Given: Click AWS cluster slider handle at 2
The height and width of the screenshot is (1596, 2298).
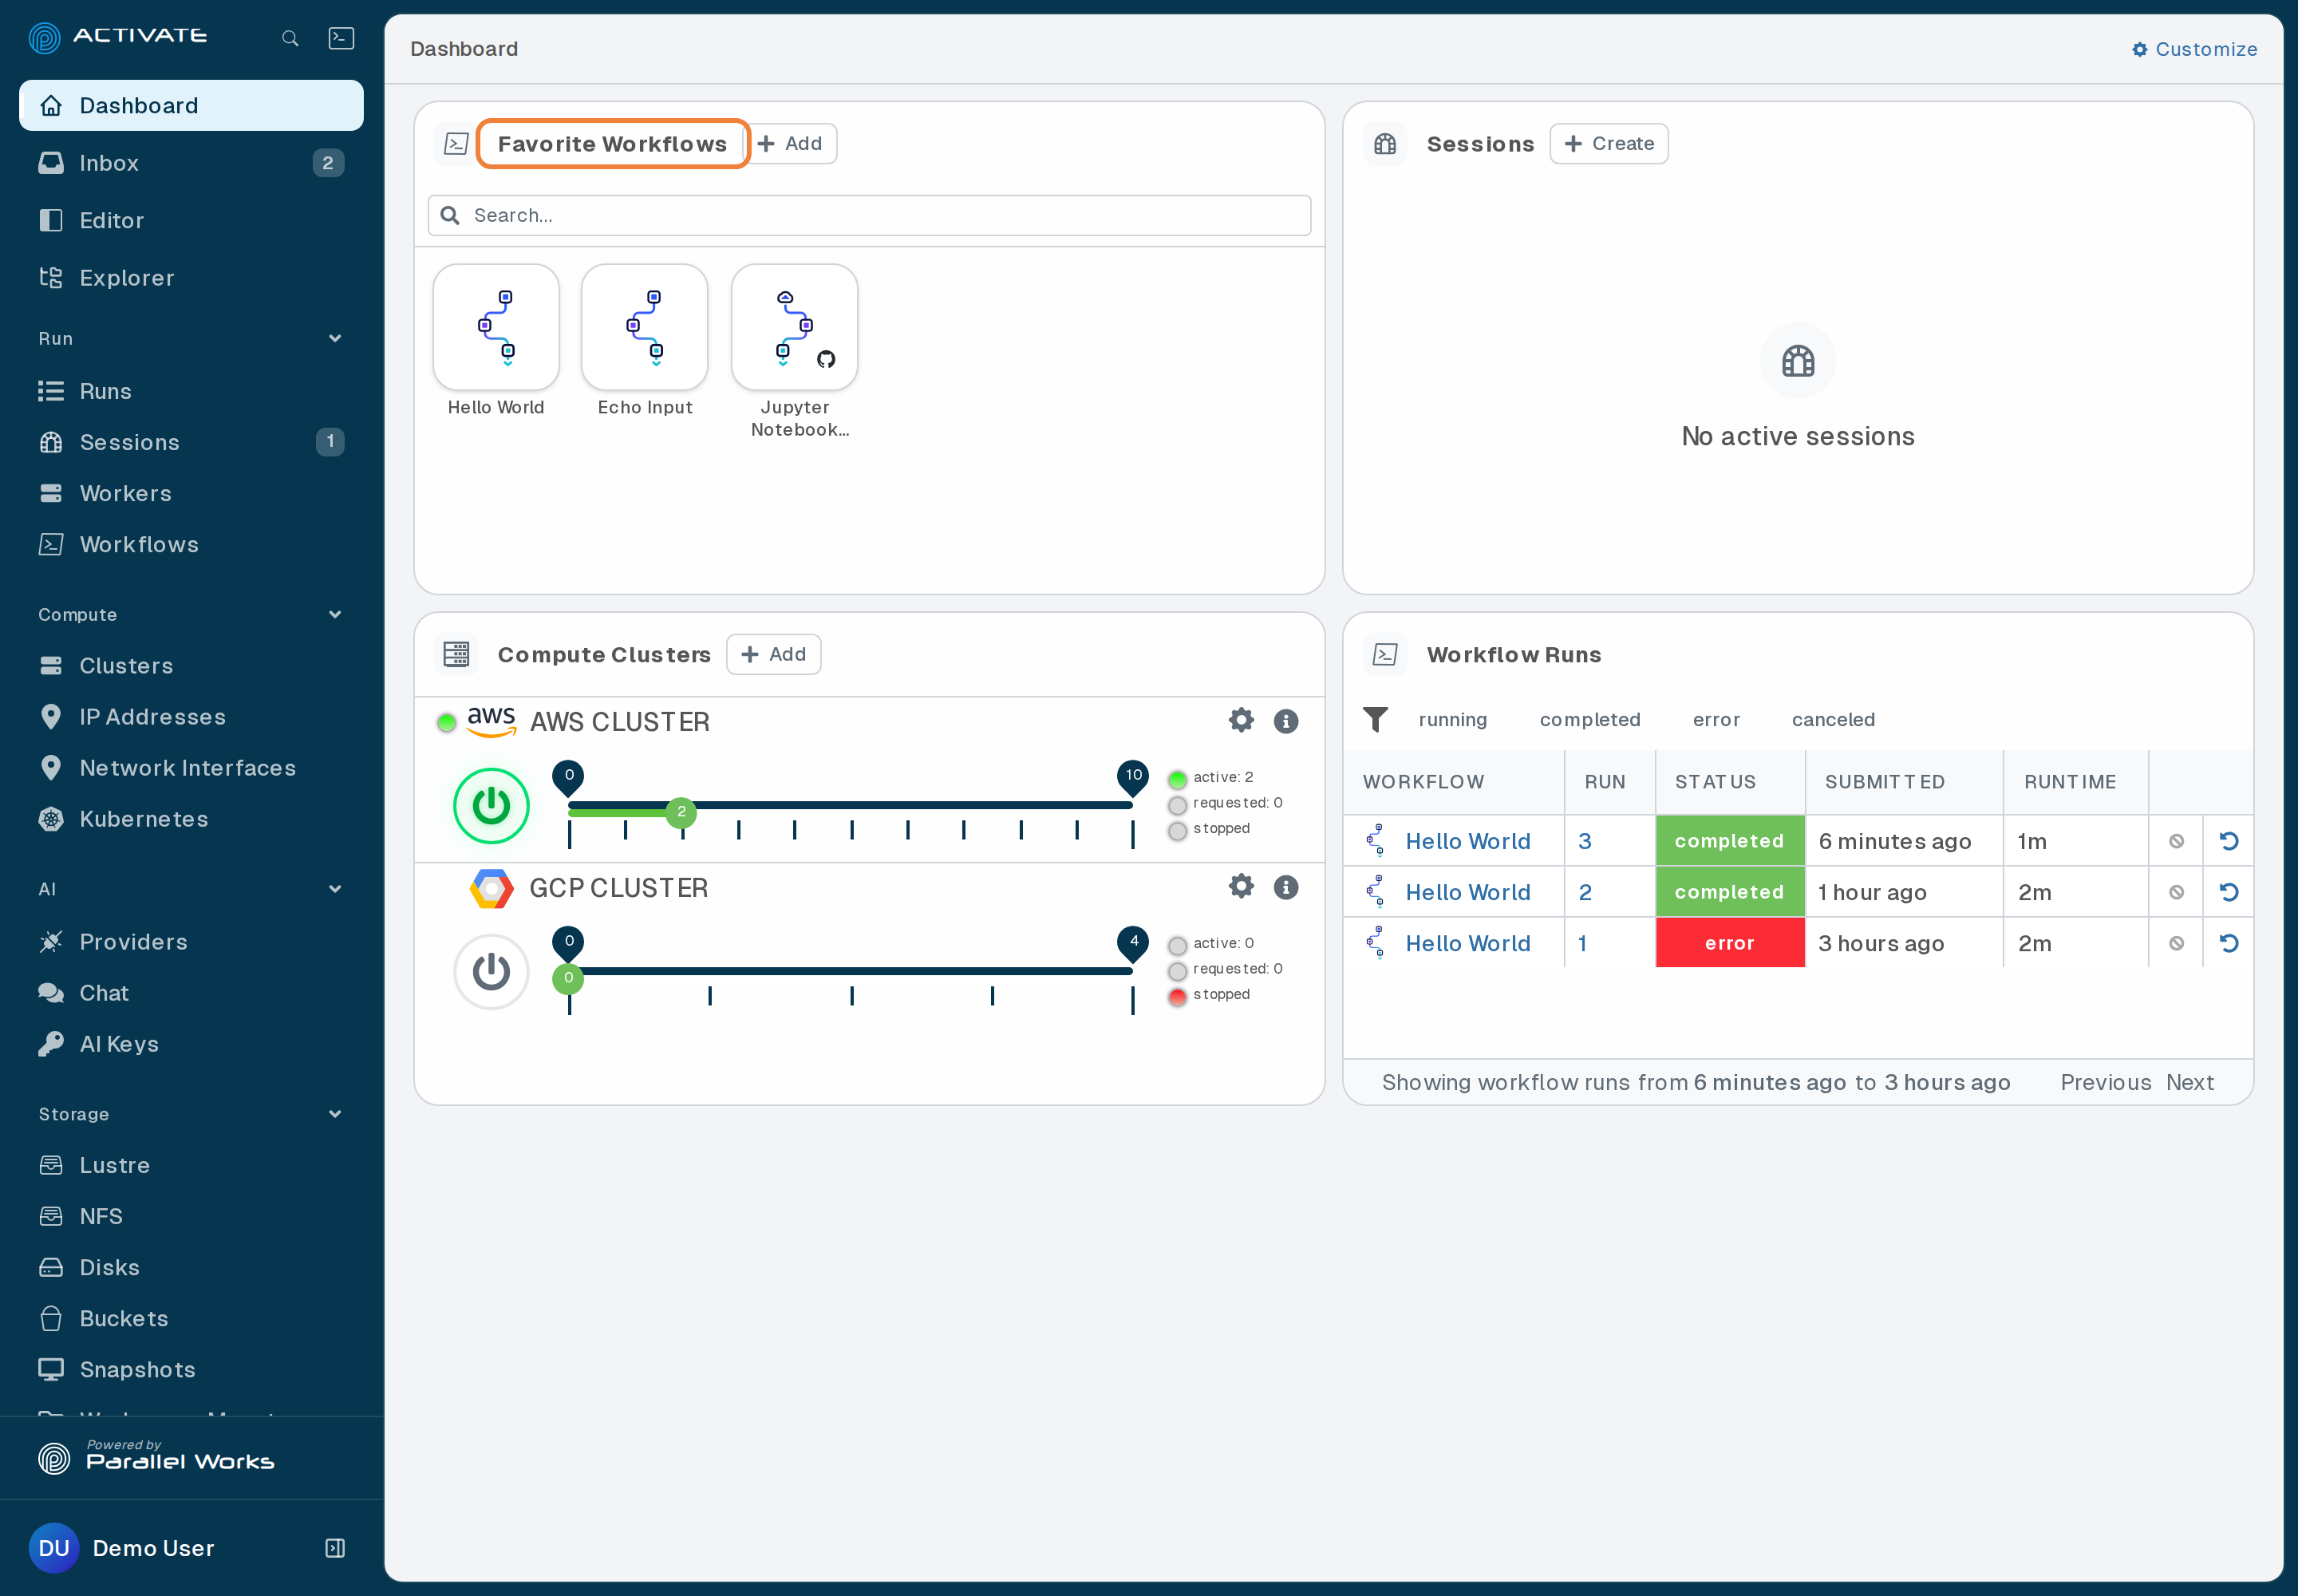Looking at the screenshot, I should pyautogui.click(x=681, y=811).
